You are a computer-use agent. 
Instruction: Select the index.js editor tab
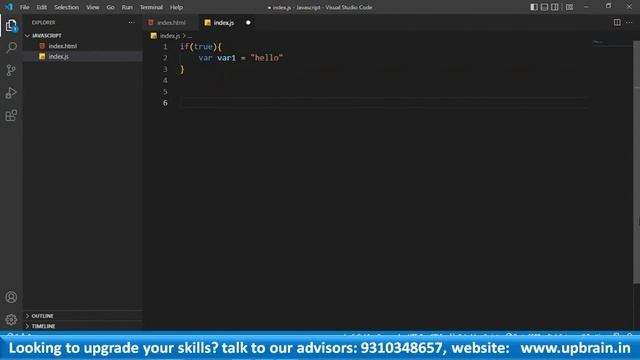coord(227,22)
